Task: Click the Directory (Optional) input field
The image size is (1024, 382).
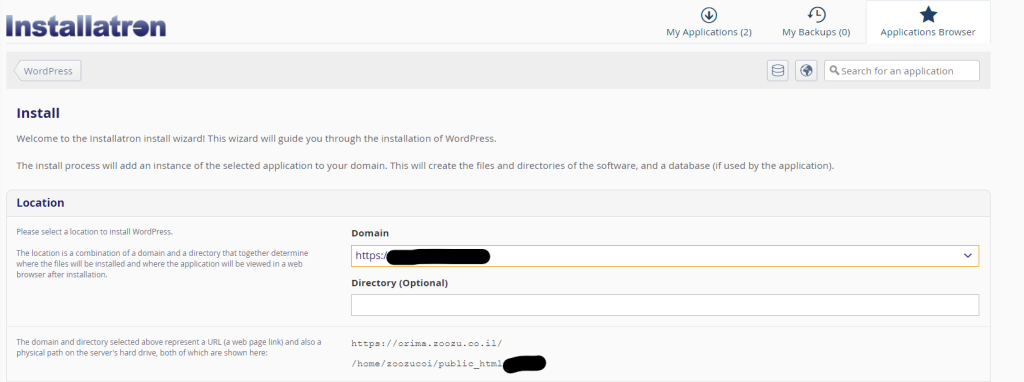Action: (665, 305)
